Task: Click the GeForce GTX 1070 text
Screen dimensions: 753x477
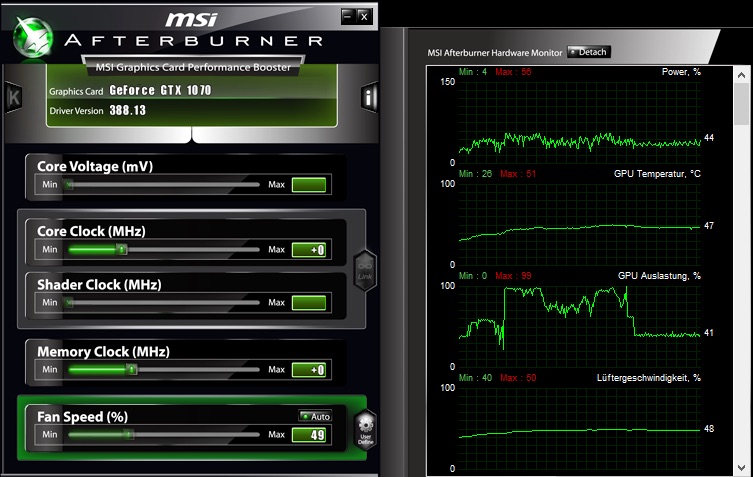Action: (x=160, y=90)
